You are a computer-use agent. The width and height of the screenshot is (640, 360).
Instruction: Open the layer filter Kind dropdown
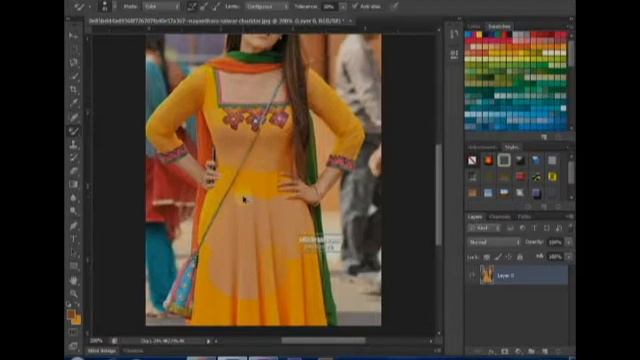coord(484,228)
